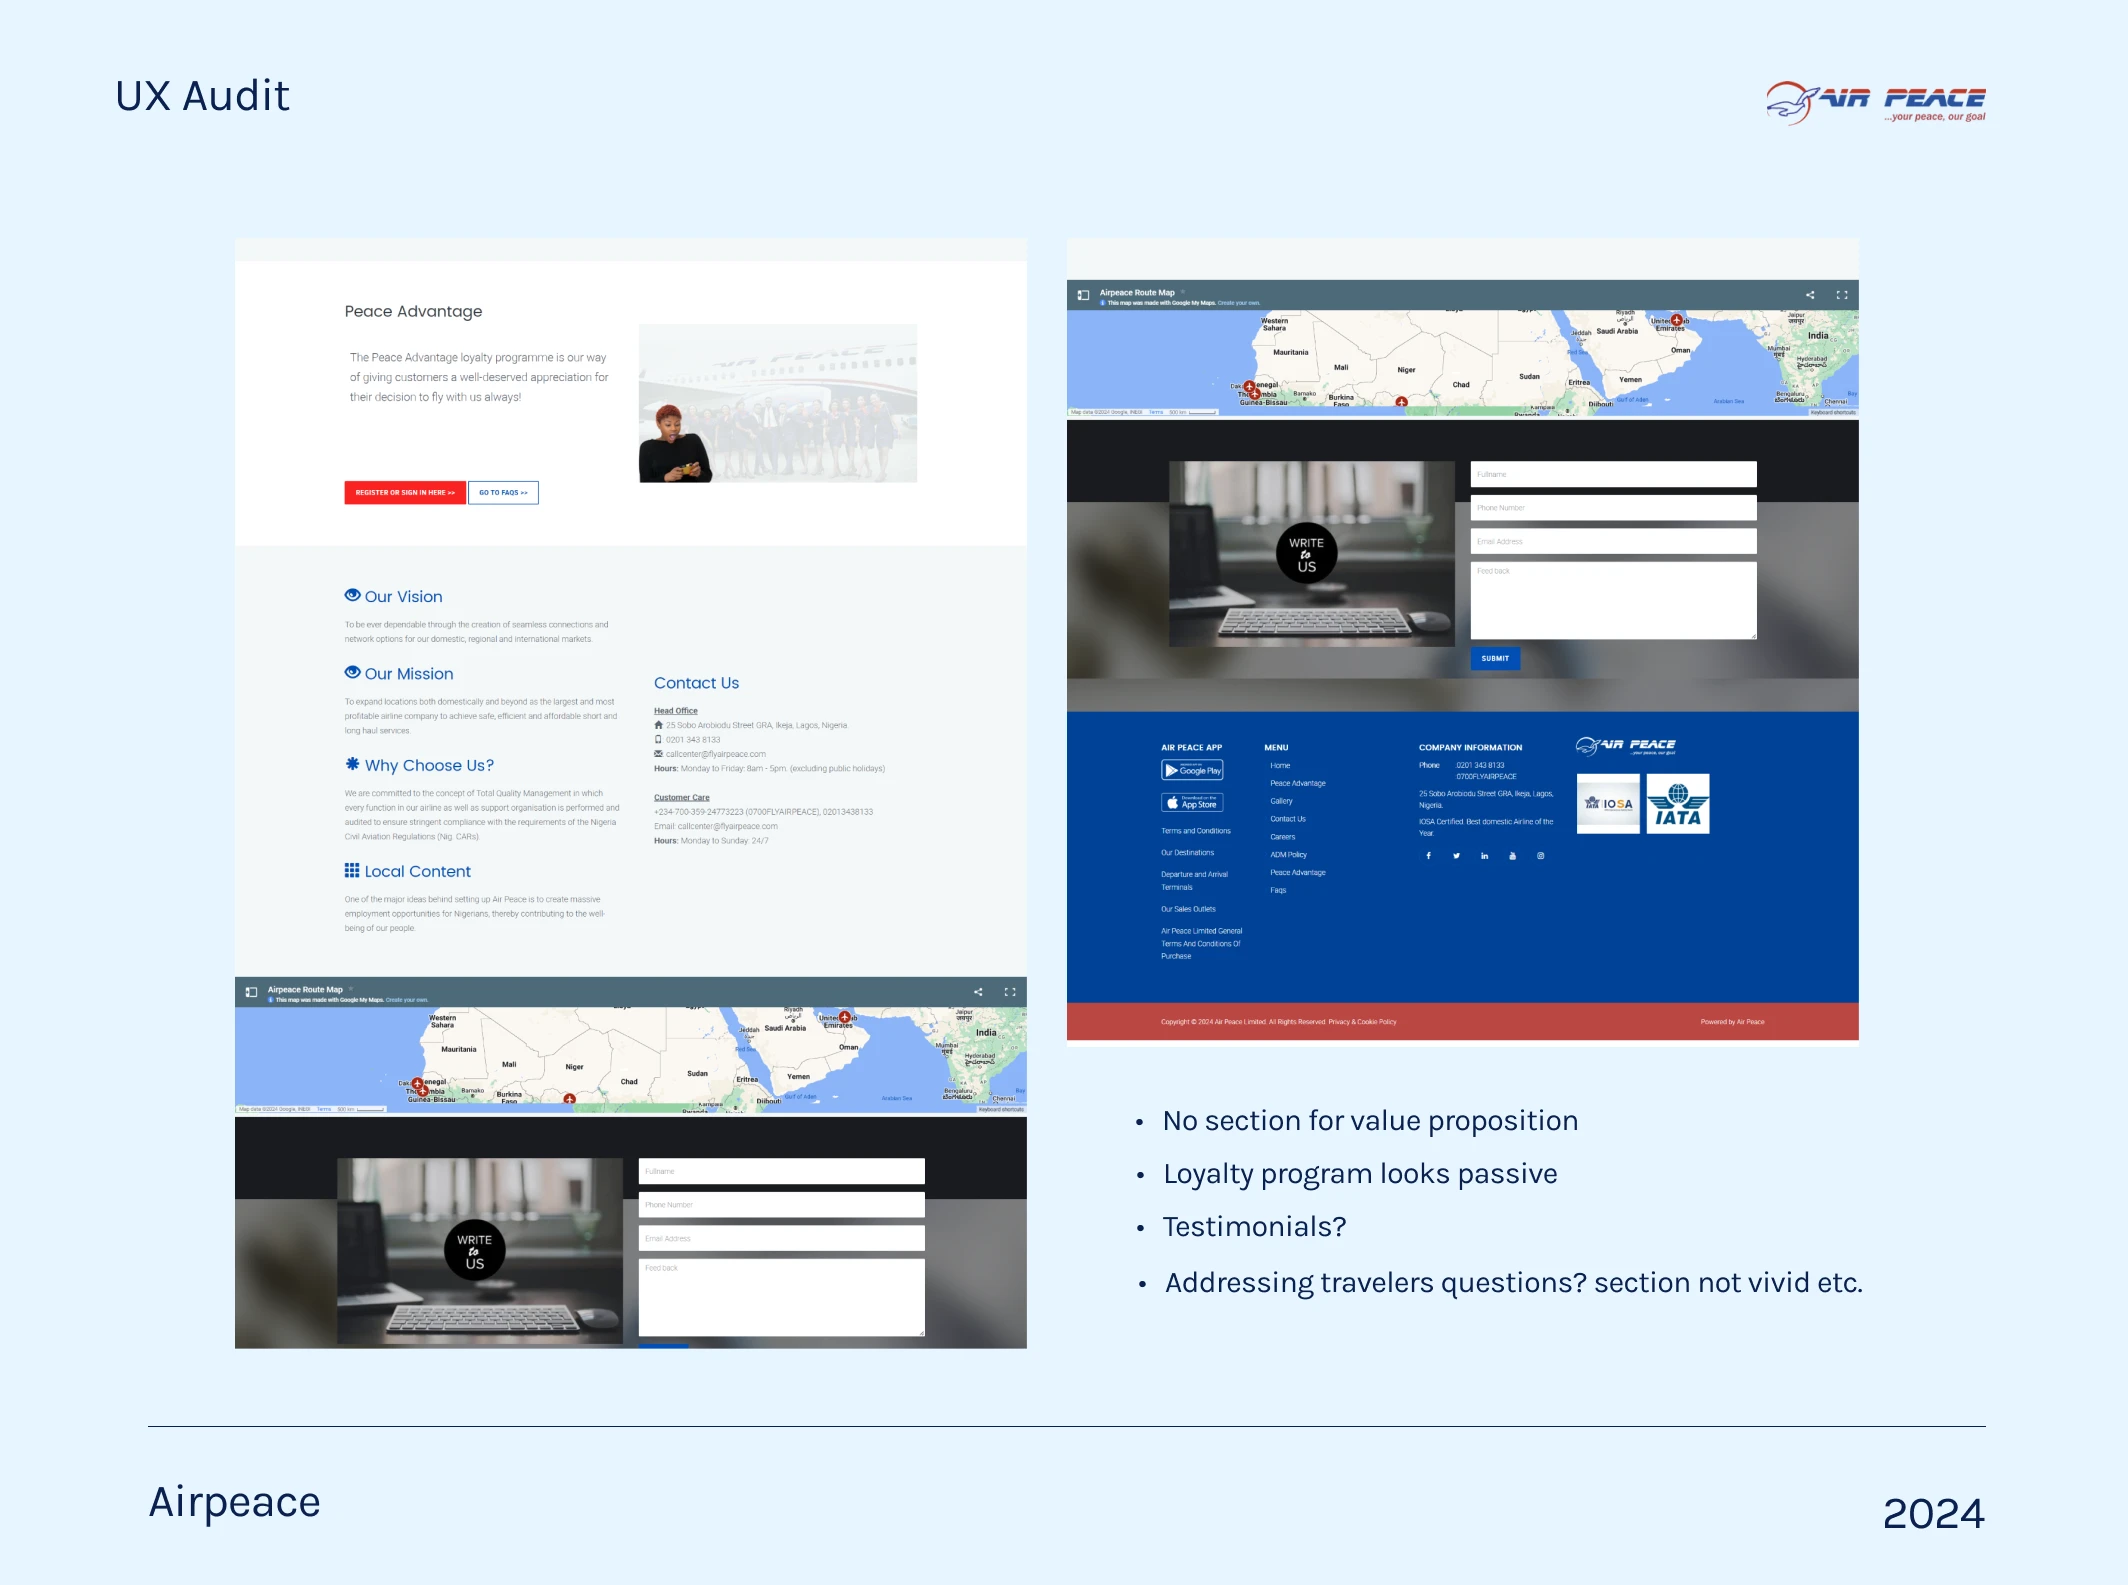Expand the map's side panel legend

(x=1083, y=295)
